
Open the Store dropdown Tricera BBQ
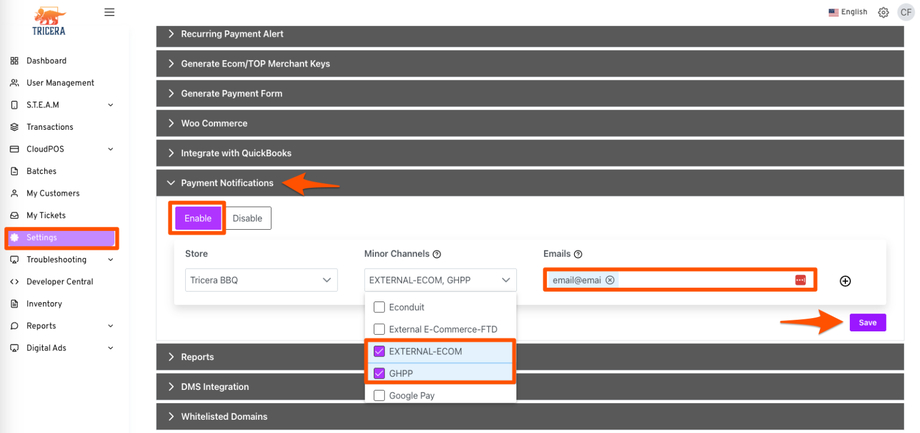coord(261,280)
